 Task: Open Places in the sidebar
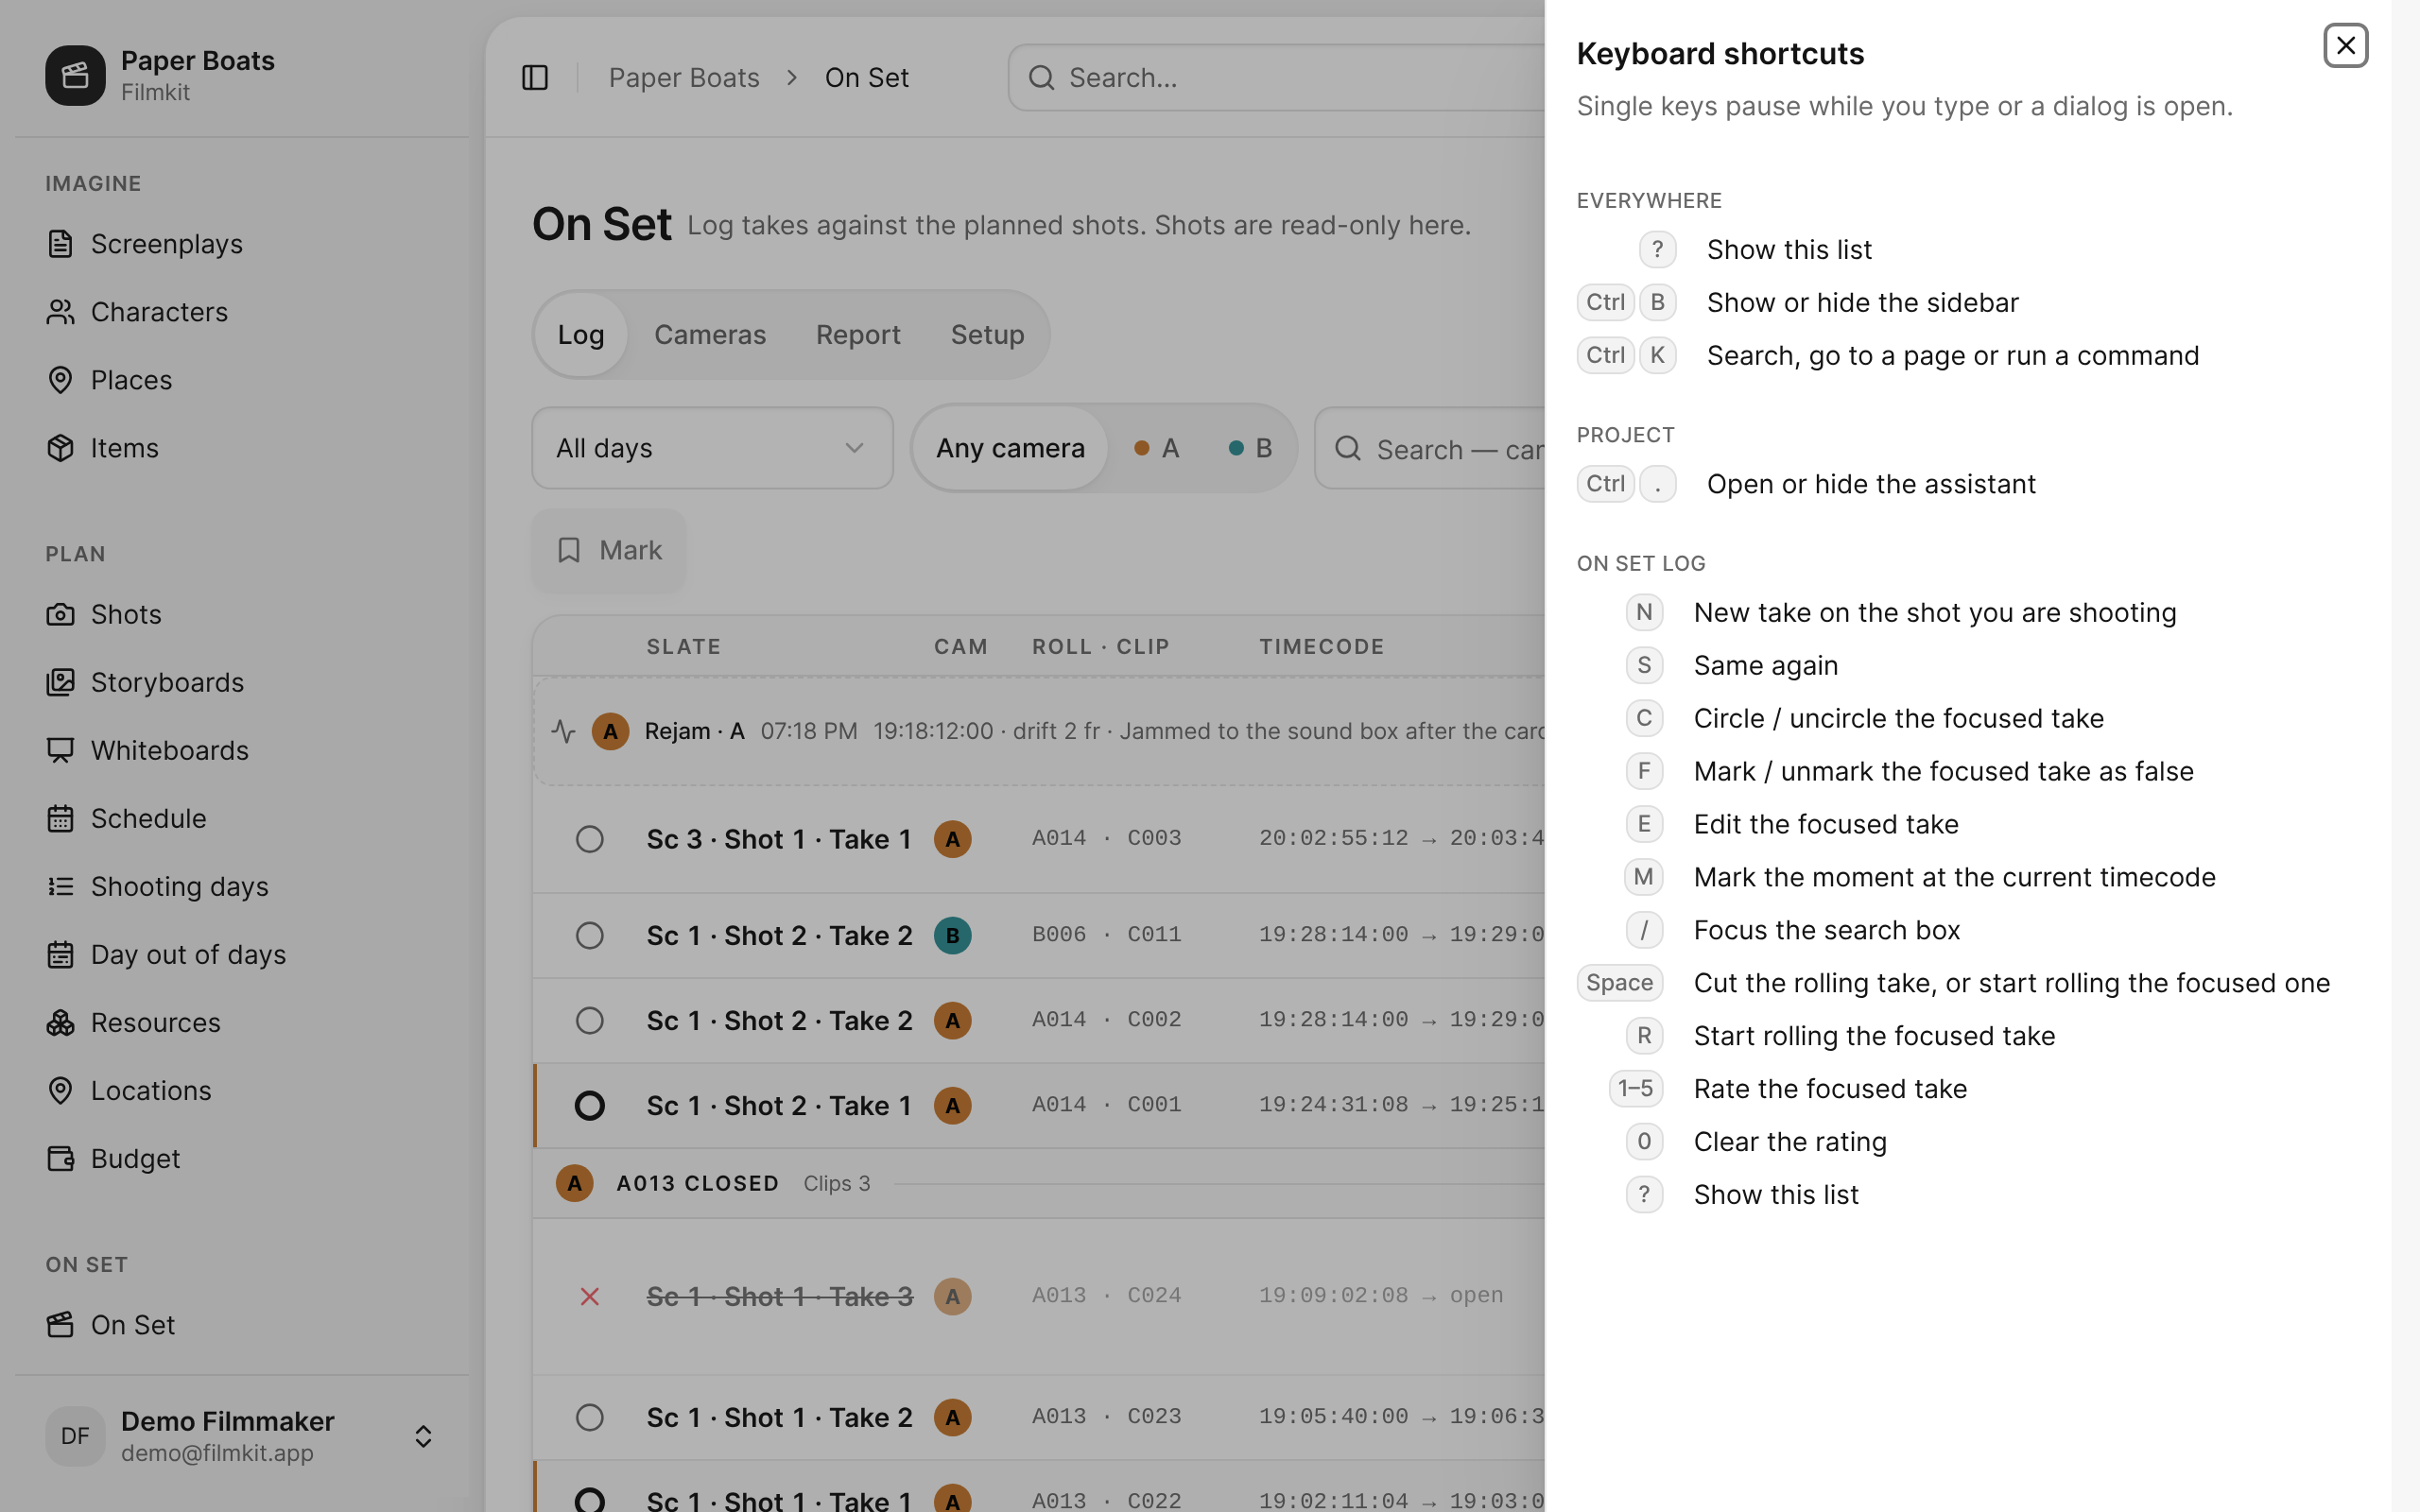pos(242,380)
